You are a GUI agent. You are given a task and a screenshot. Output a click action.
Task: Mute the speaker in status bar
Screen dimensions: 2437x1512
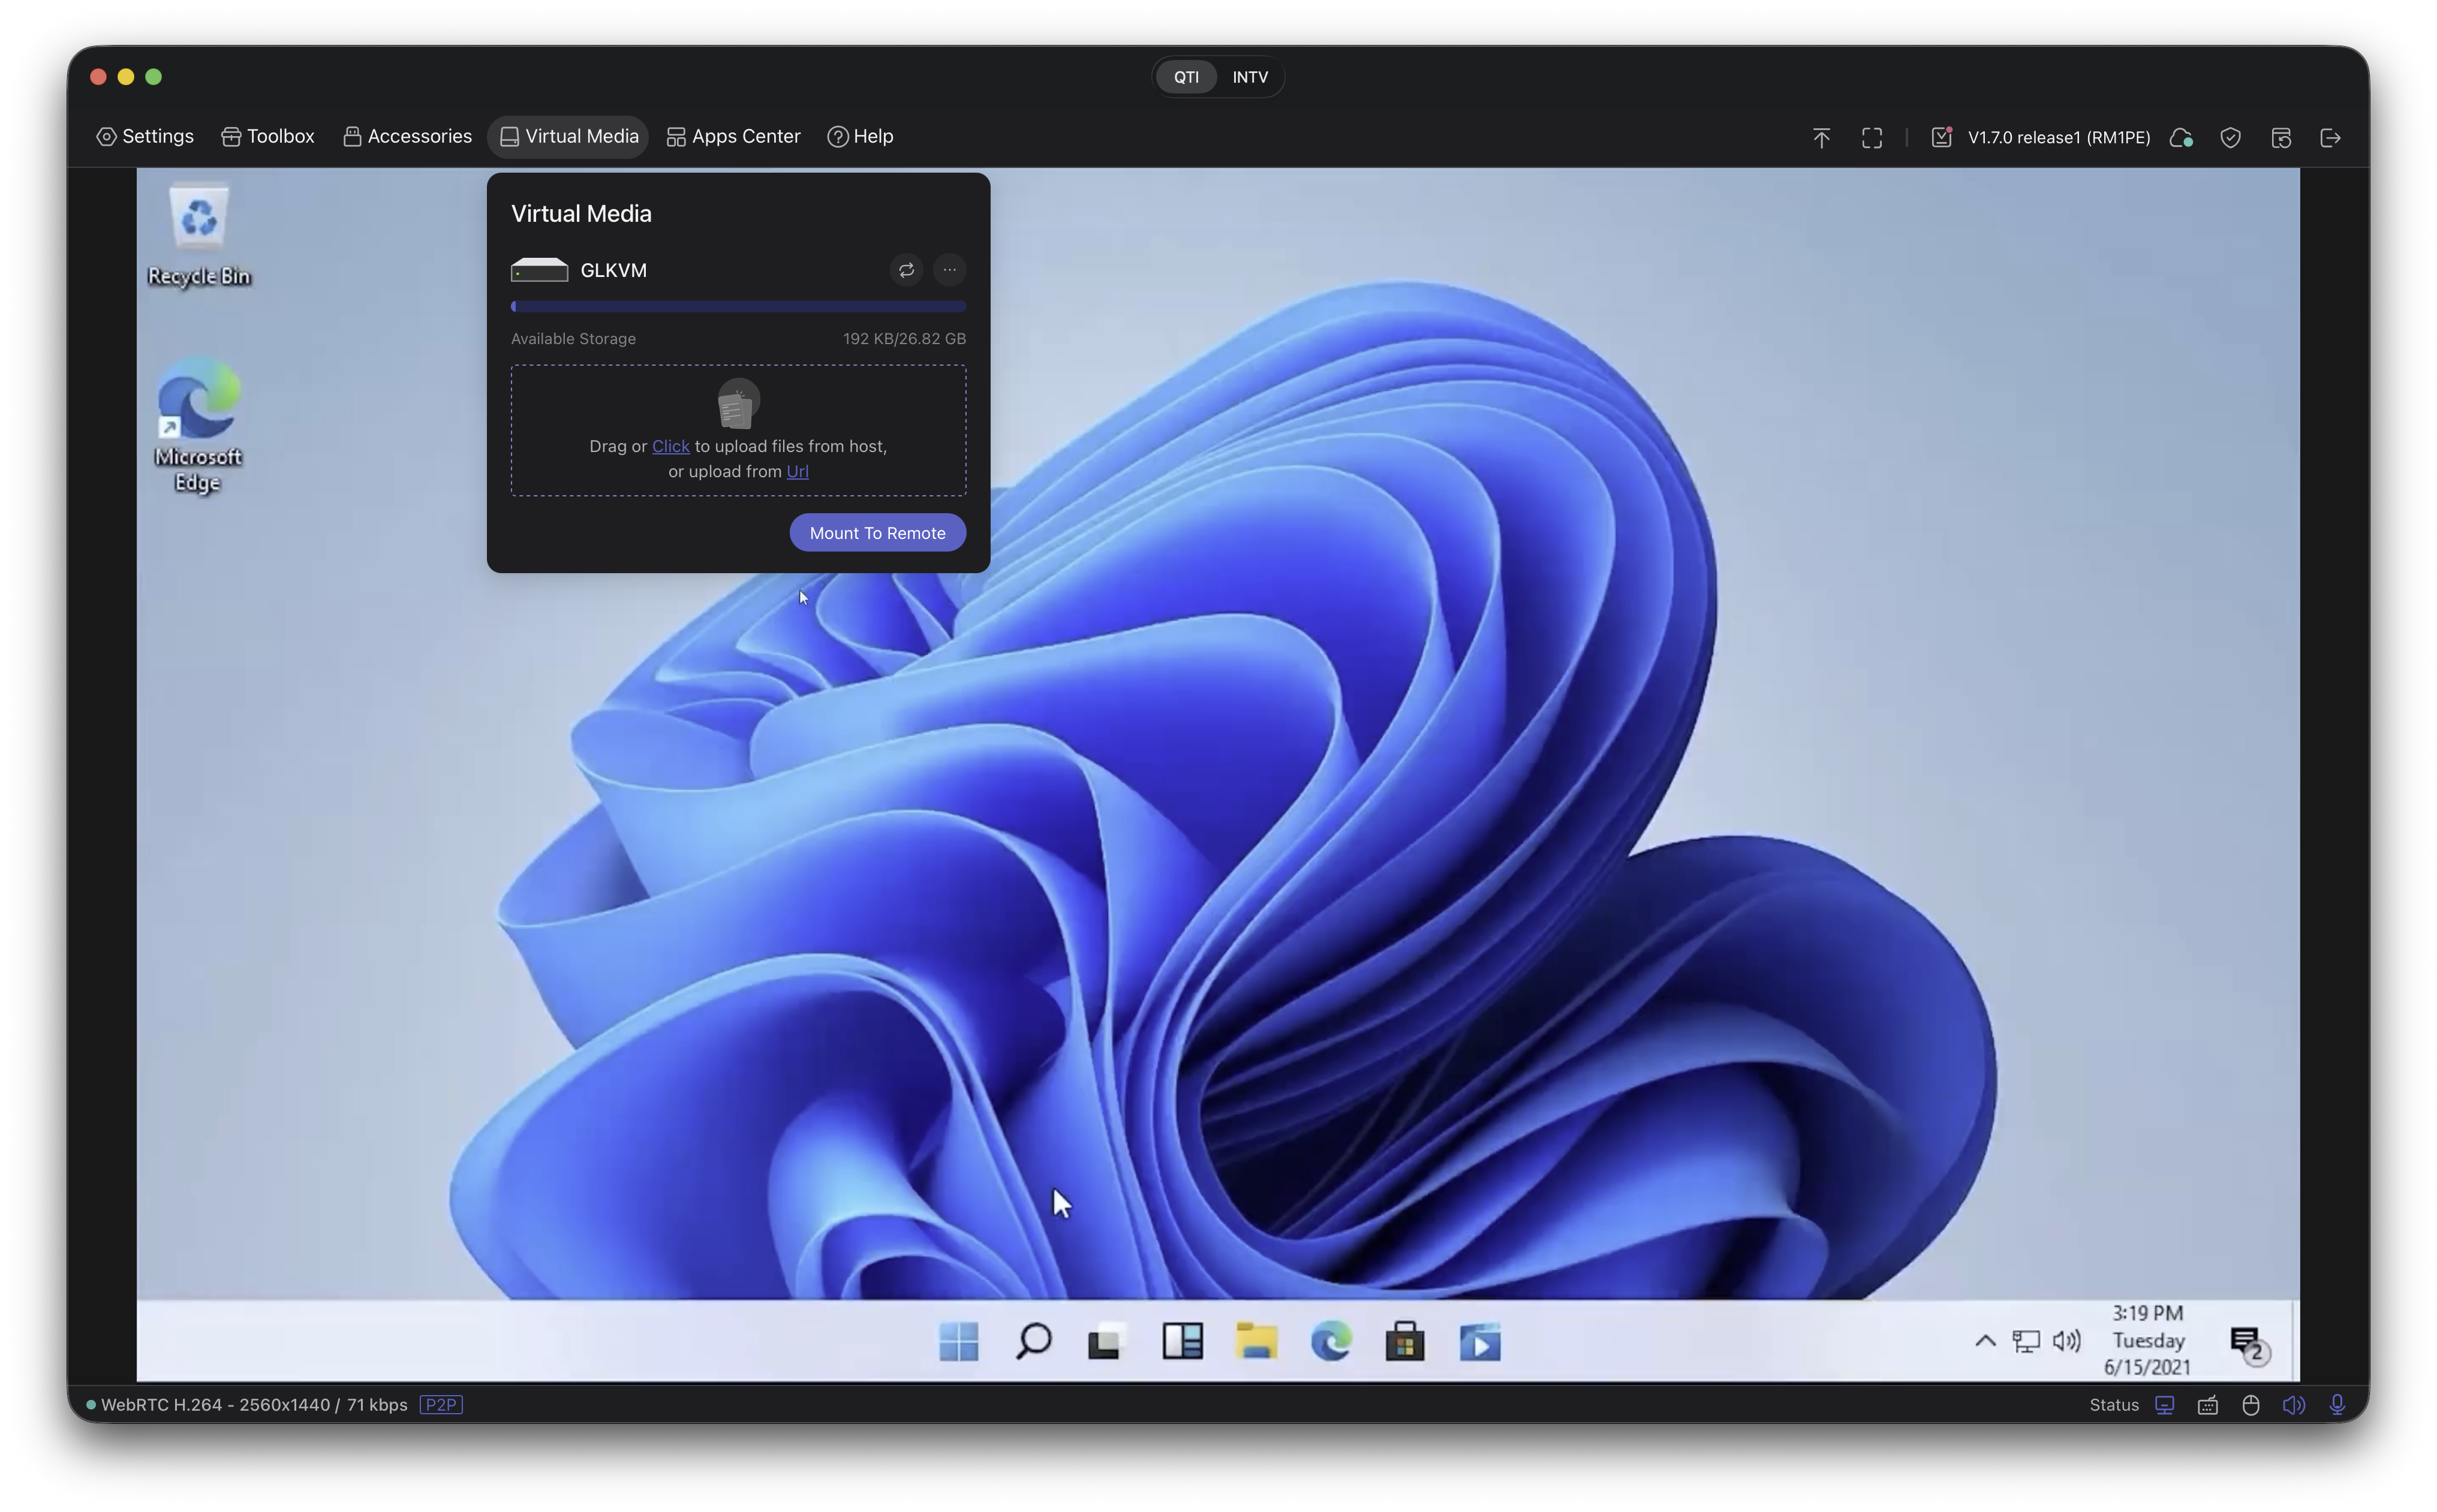point(2294,1404)
